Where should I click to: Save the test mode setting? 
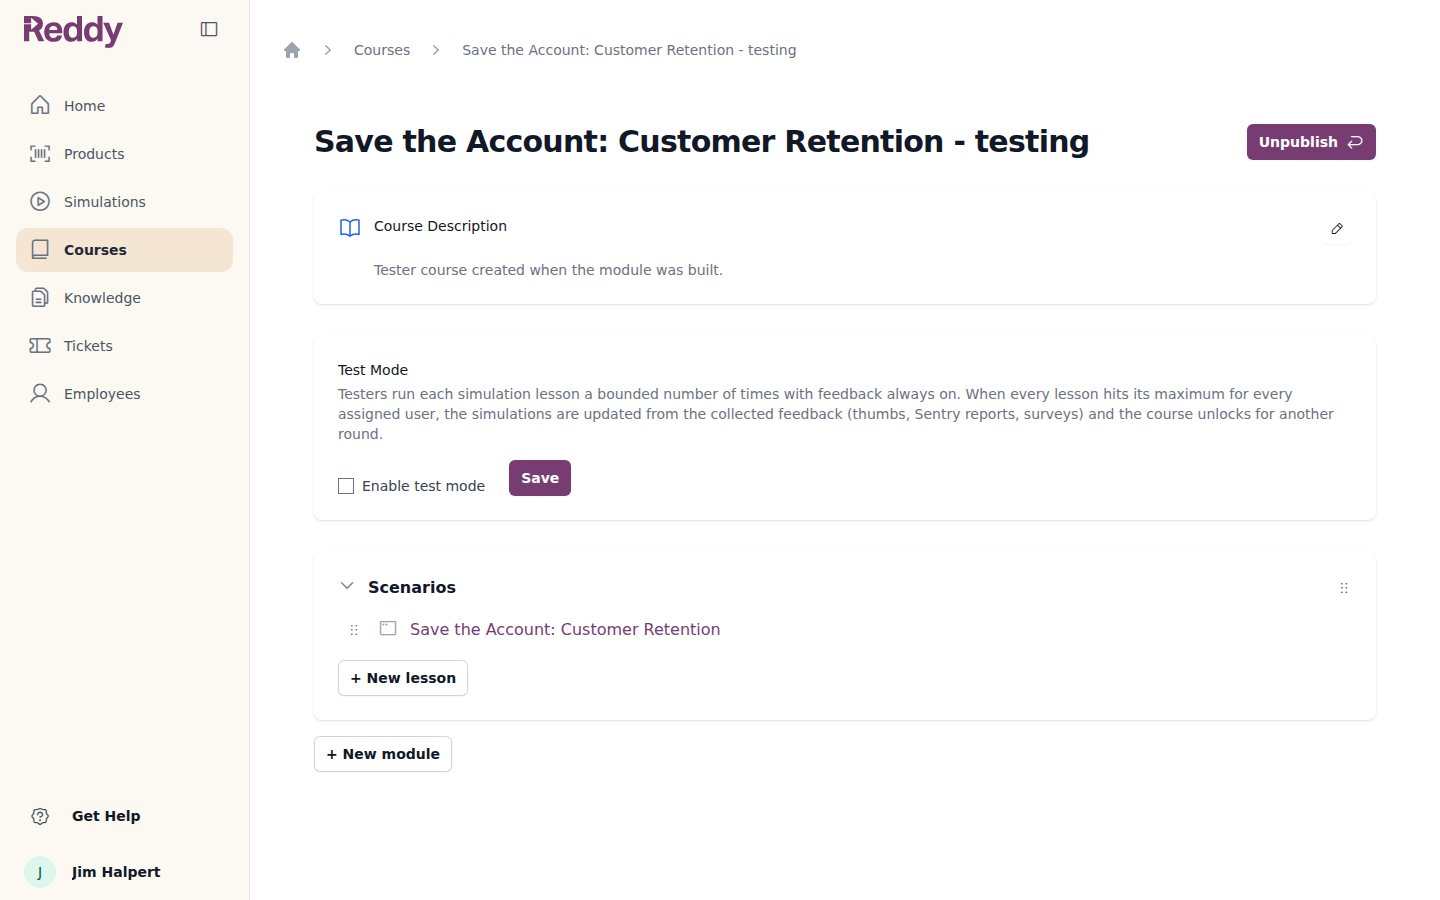point(540,478)
